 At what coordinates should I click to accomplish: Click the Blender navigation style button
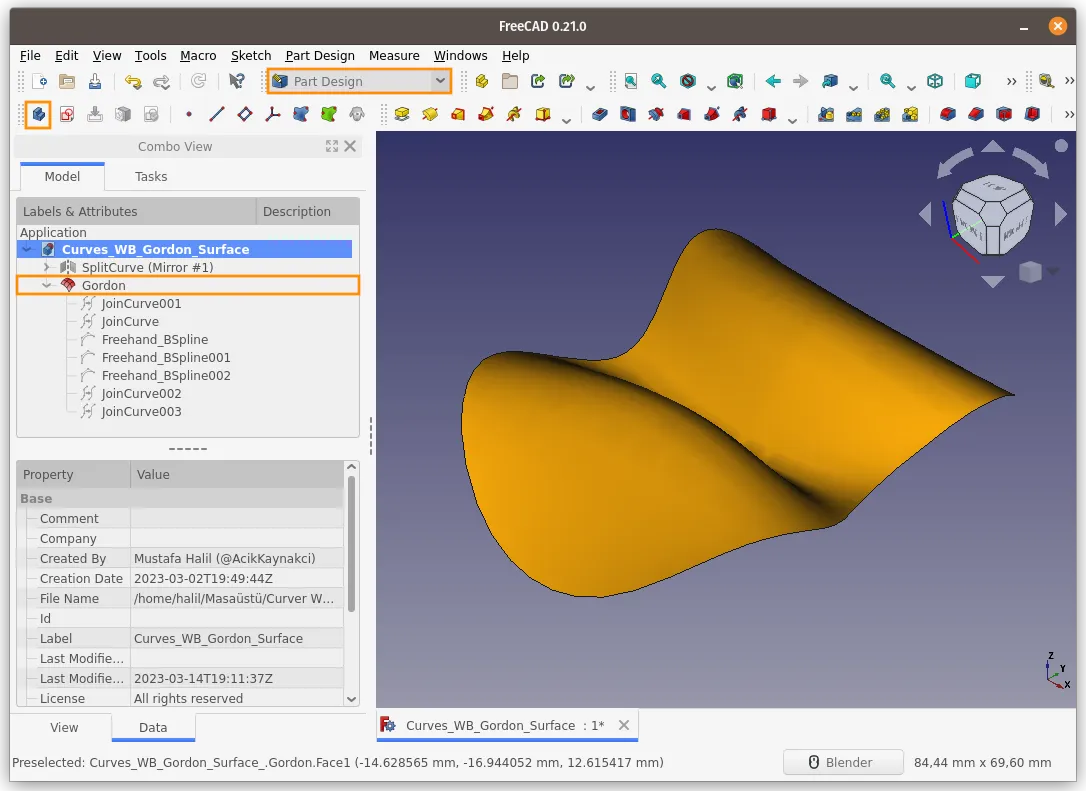[x=843, y=762]
